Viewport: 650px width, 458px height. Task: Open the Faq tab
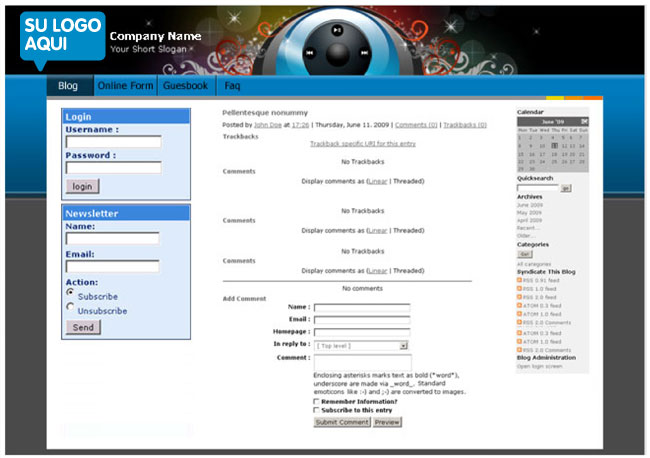point(232,86)
